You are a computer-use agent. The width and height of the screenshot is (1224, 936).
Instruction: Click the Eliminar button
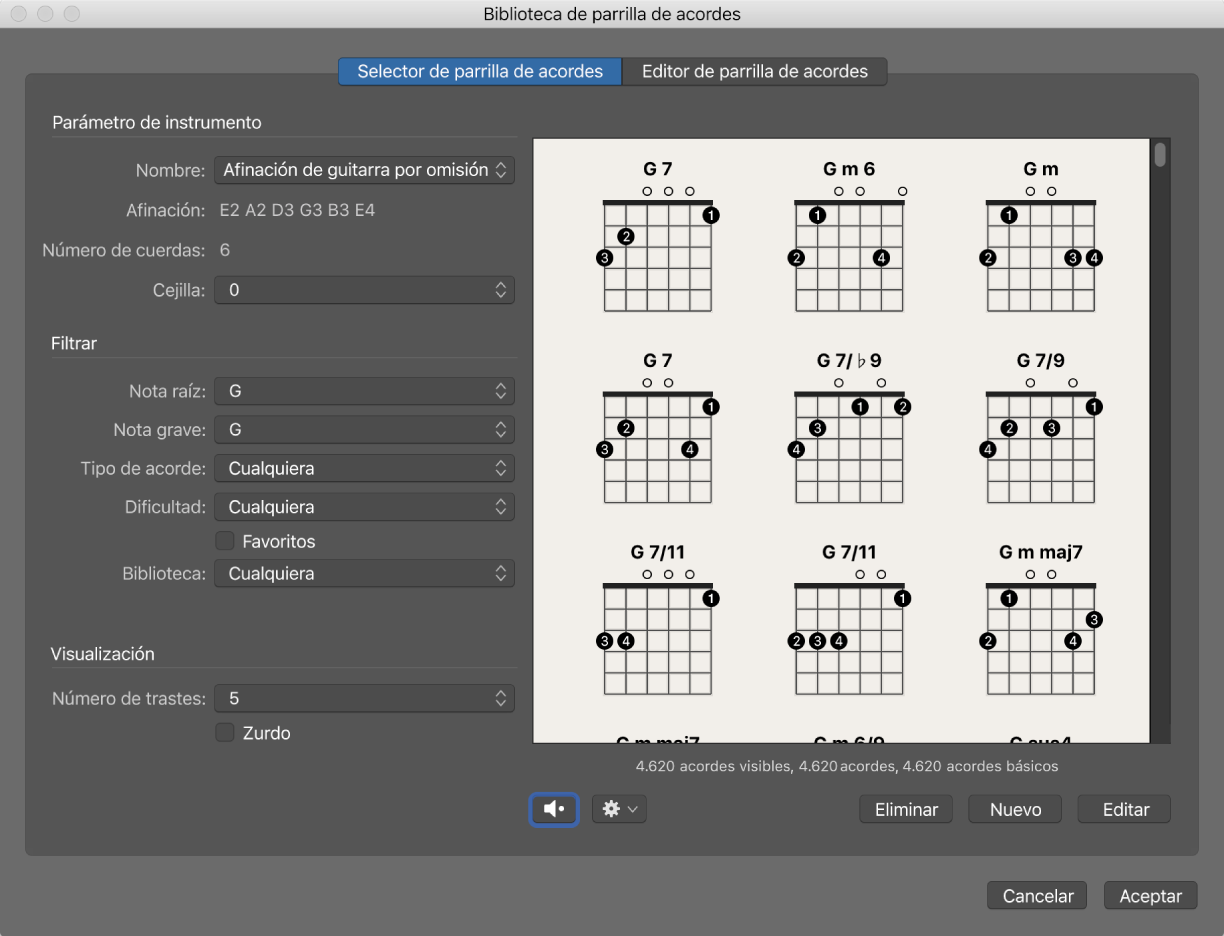point(906,810)
